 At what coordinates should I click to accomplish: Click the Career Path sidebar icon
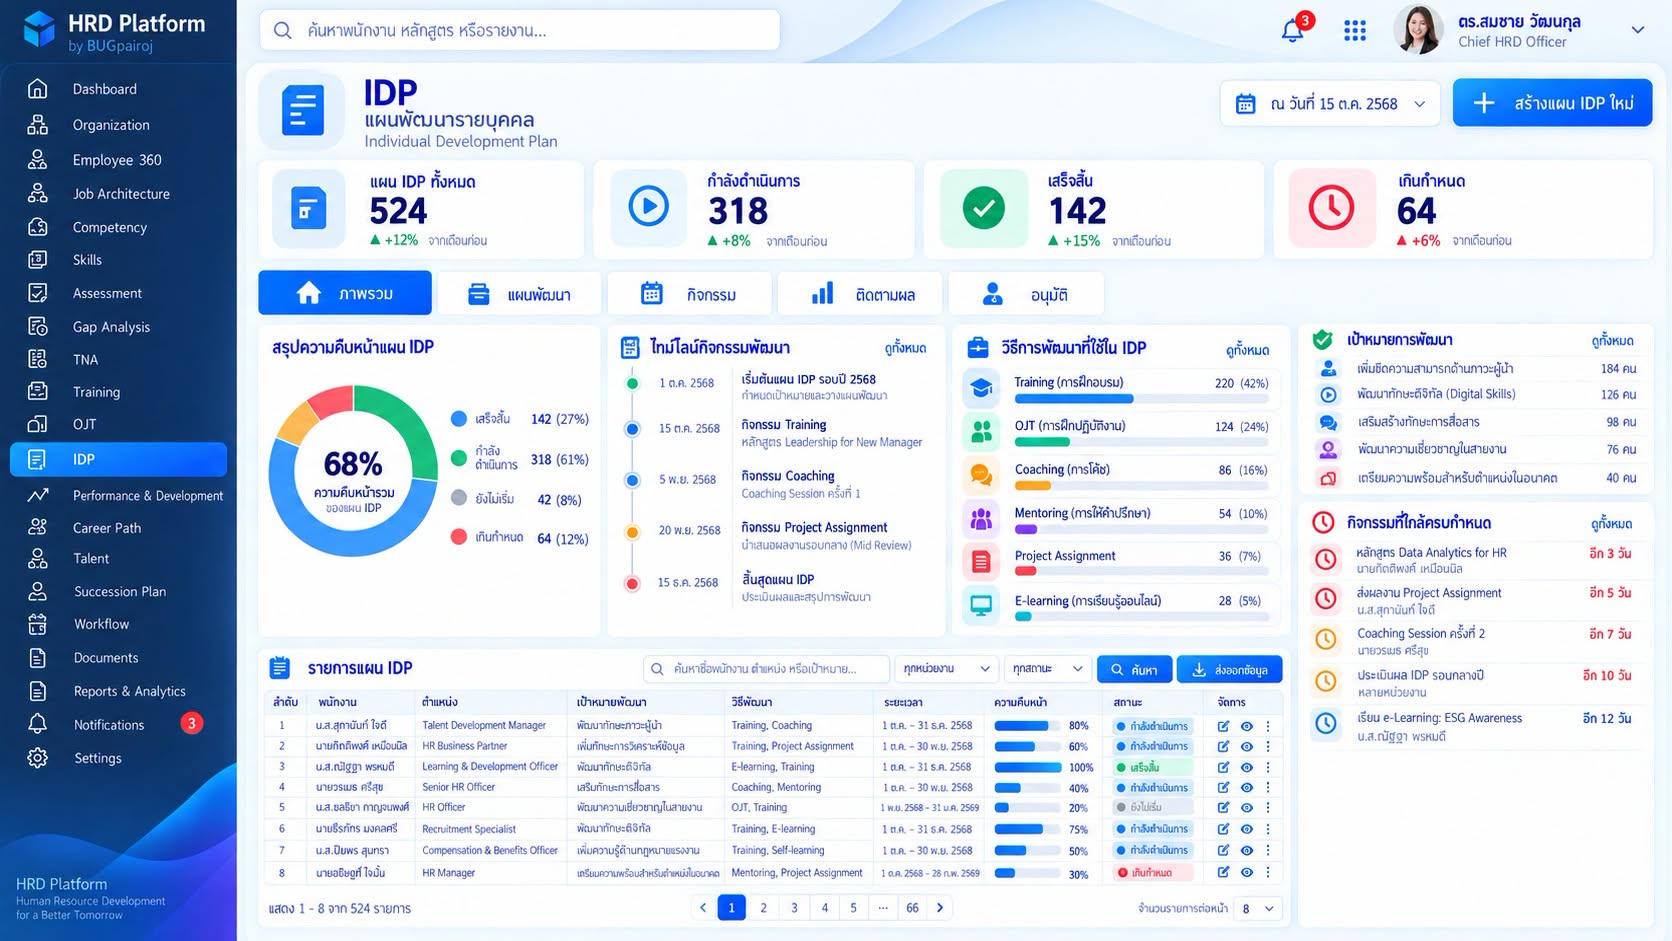pyautogui.click(x=37, y=527)
